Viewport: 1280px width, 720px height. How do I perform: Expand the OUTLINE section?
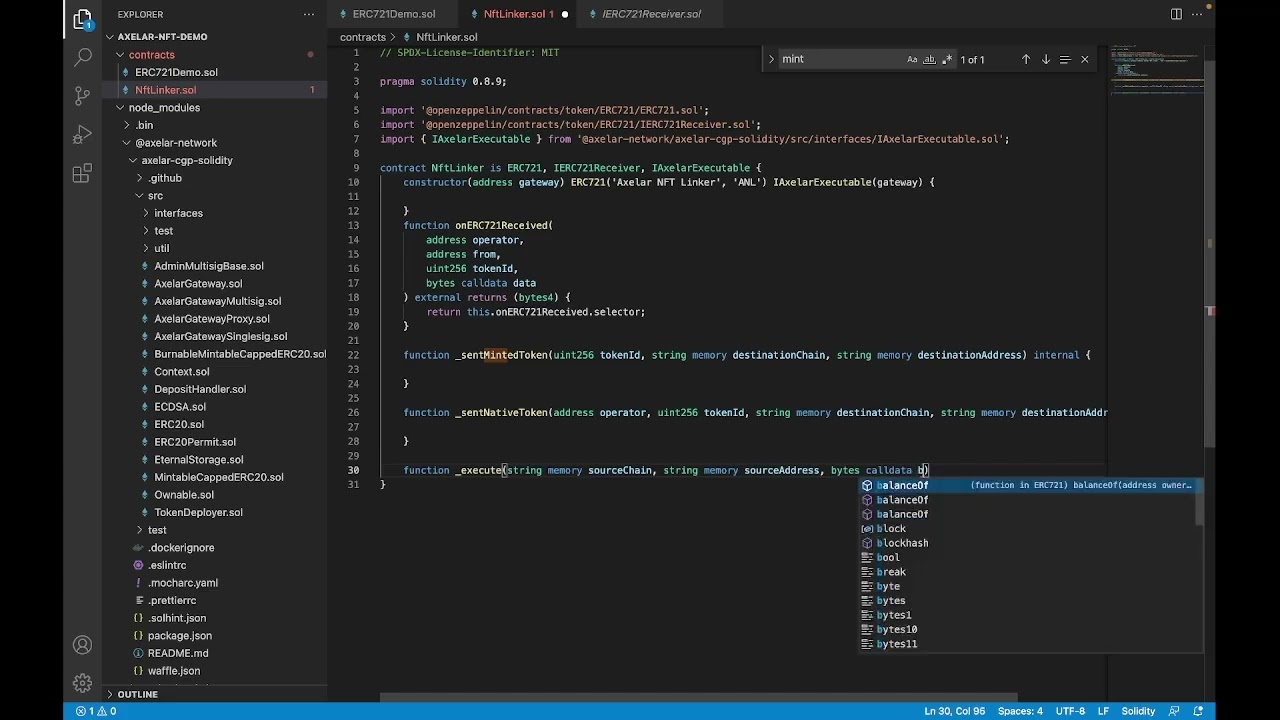(x=137, y=694)
